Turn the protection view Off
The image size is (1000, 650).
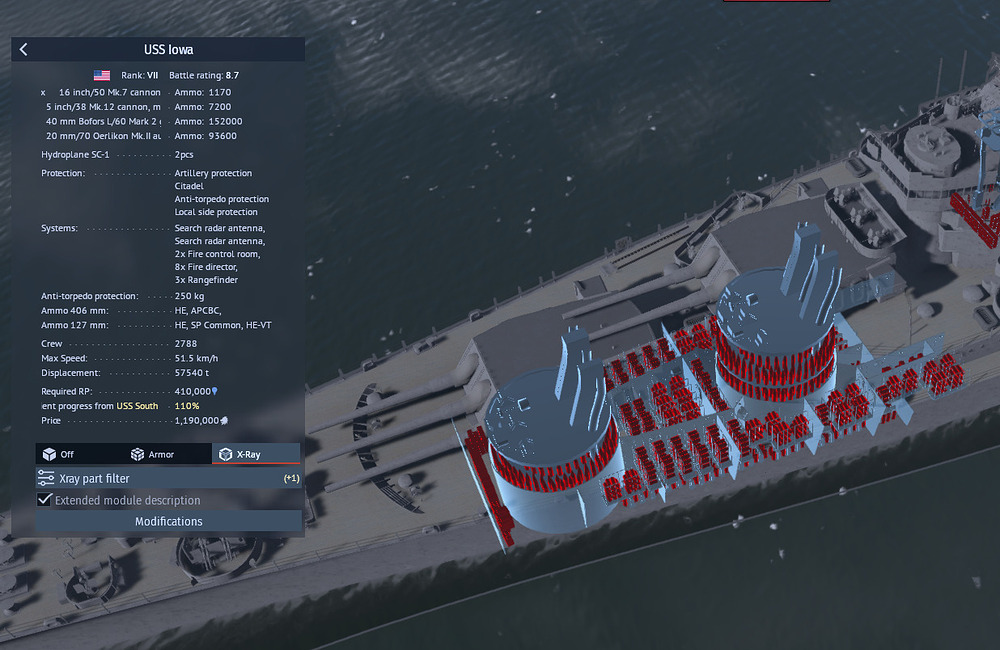[x=58, y=454]
